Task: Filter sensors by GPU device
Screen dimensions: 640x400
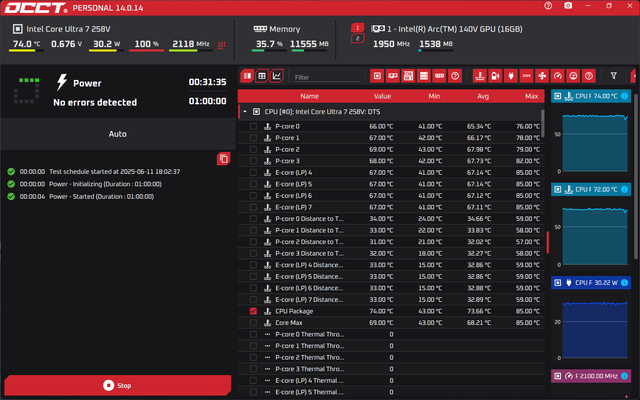Action: click(393, 76)
